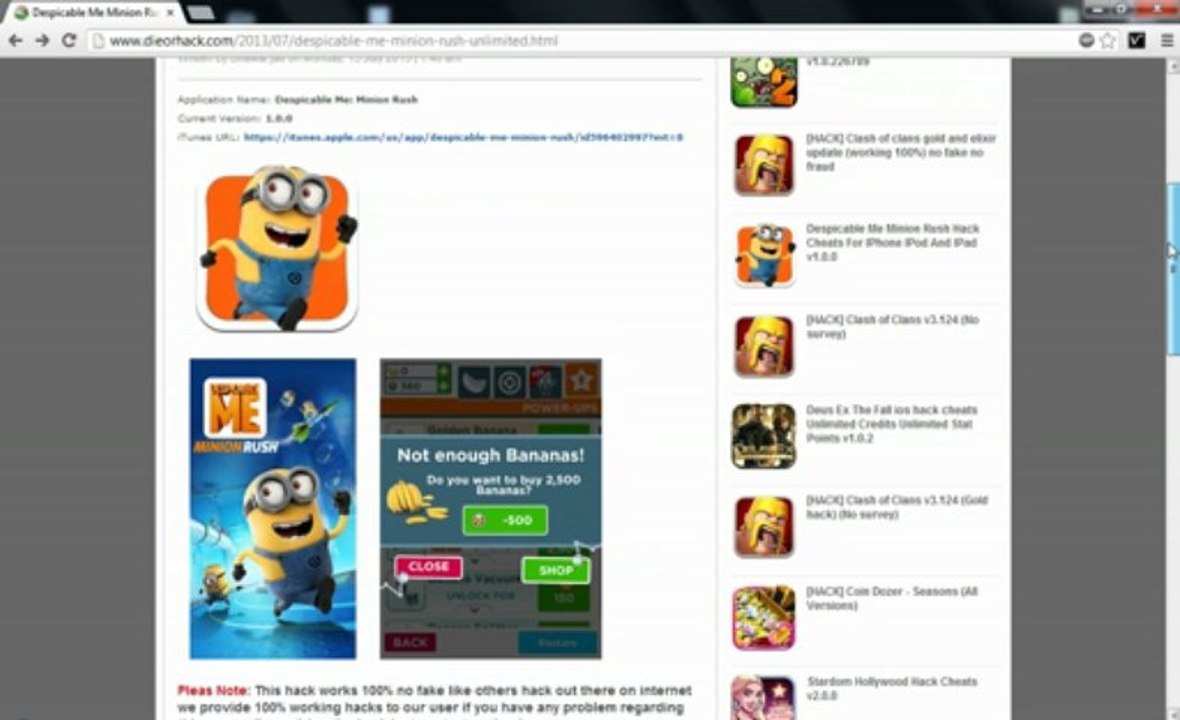Bookmark page with the star icon
Viewport: 1180px width, 720px height.
click(1108, 41)
